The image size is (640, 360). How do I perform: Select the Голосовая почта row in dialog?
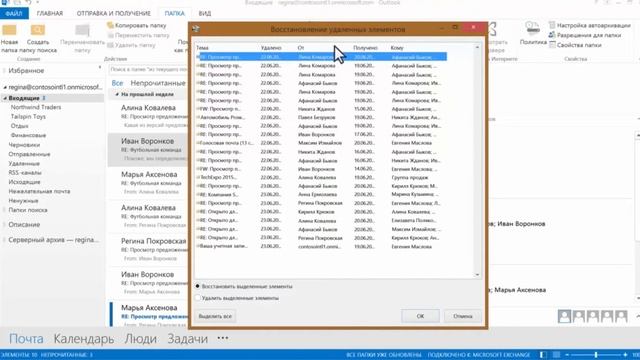coord(321,143)
